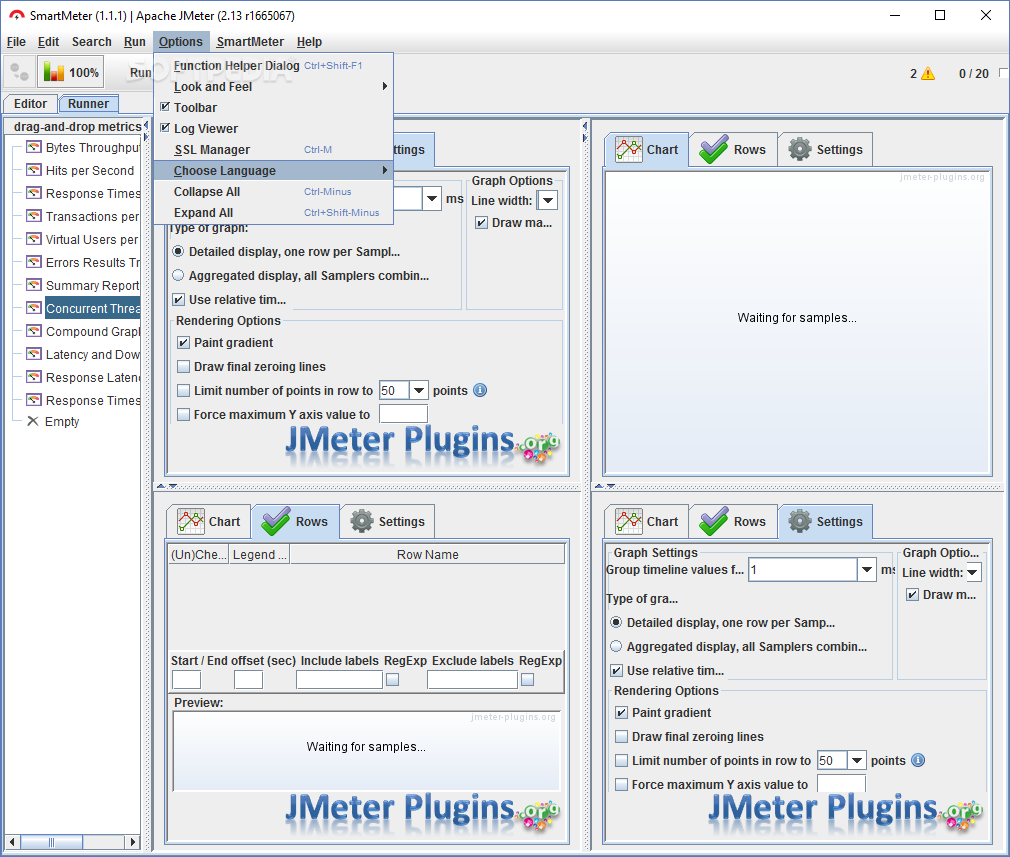Screen dimensions: 1010x857
Task: Click the X icon beside Empty
Action: (33, 421)
